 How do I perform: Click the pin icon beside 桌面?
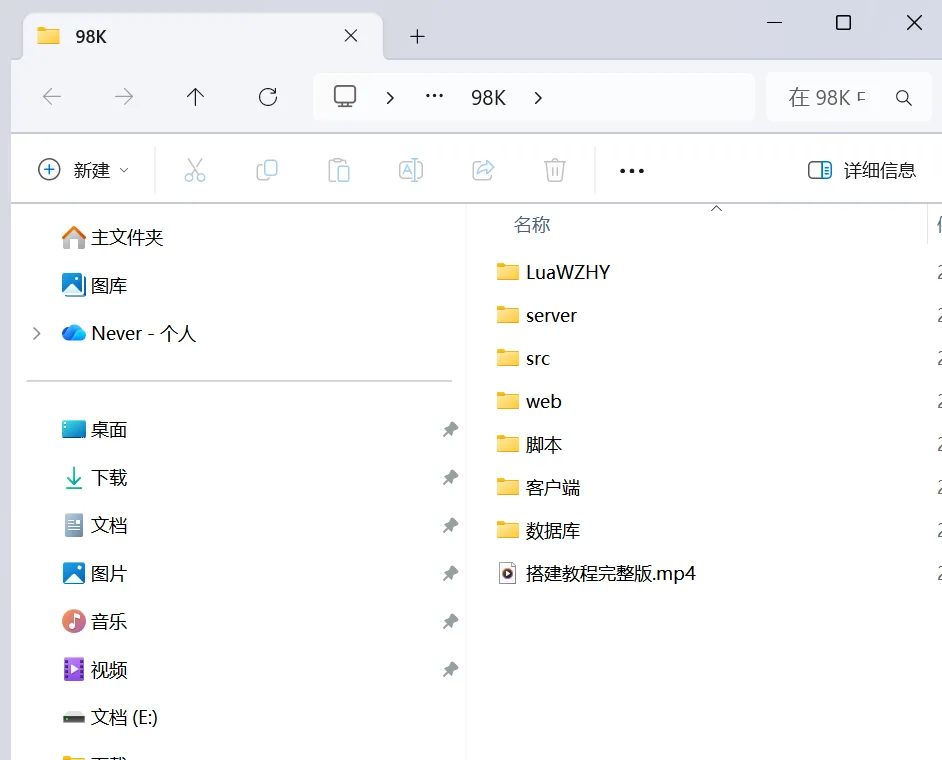(x=451, y=430)
